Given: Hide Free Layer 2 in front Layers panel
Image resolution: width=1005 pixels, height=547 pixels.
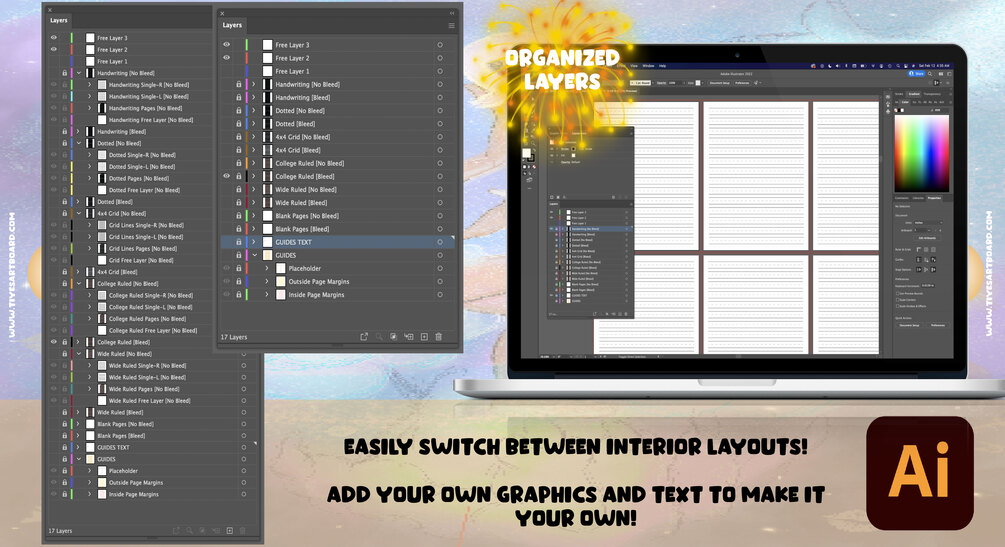Looking at the screenshot, I should pos(226,58).
